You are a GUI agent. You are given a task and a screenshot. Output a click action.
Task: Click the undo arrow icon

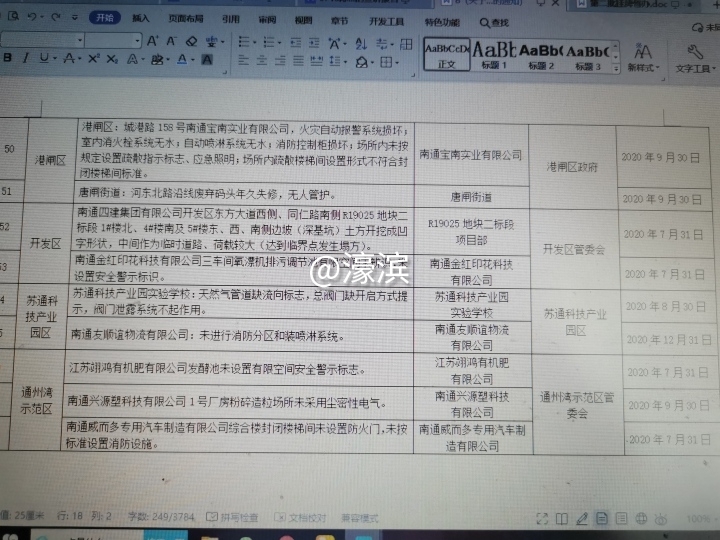pos(34,18)
